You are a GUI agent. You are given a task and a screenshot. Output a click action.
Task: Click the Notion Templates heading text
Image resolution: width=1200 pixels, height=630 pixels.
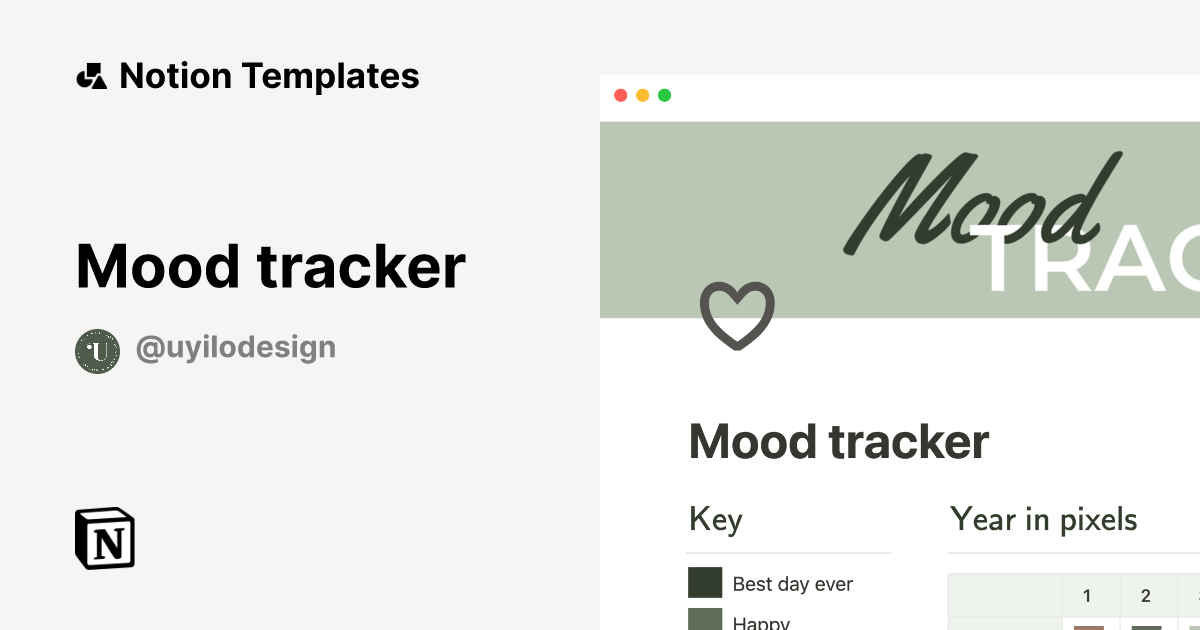[269, 76]
